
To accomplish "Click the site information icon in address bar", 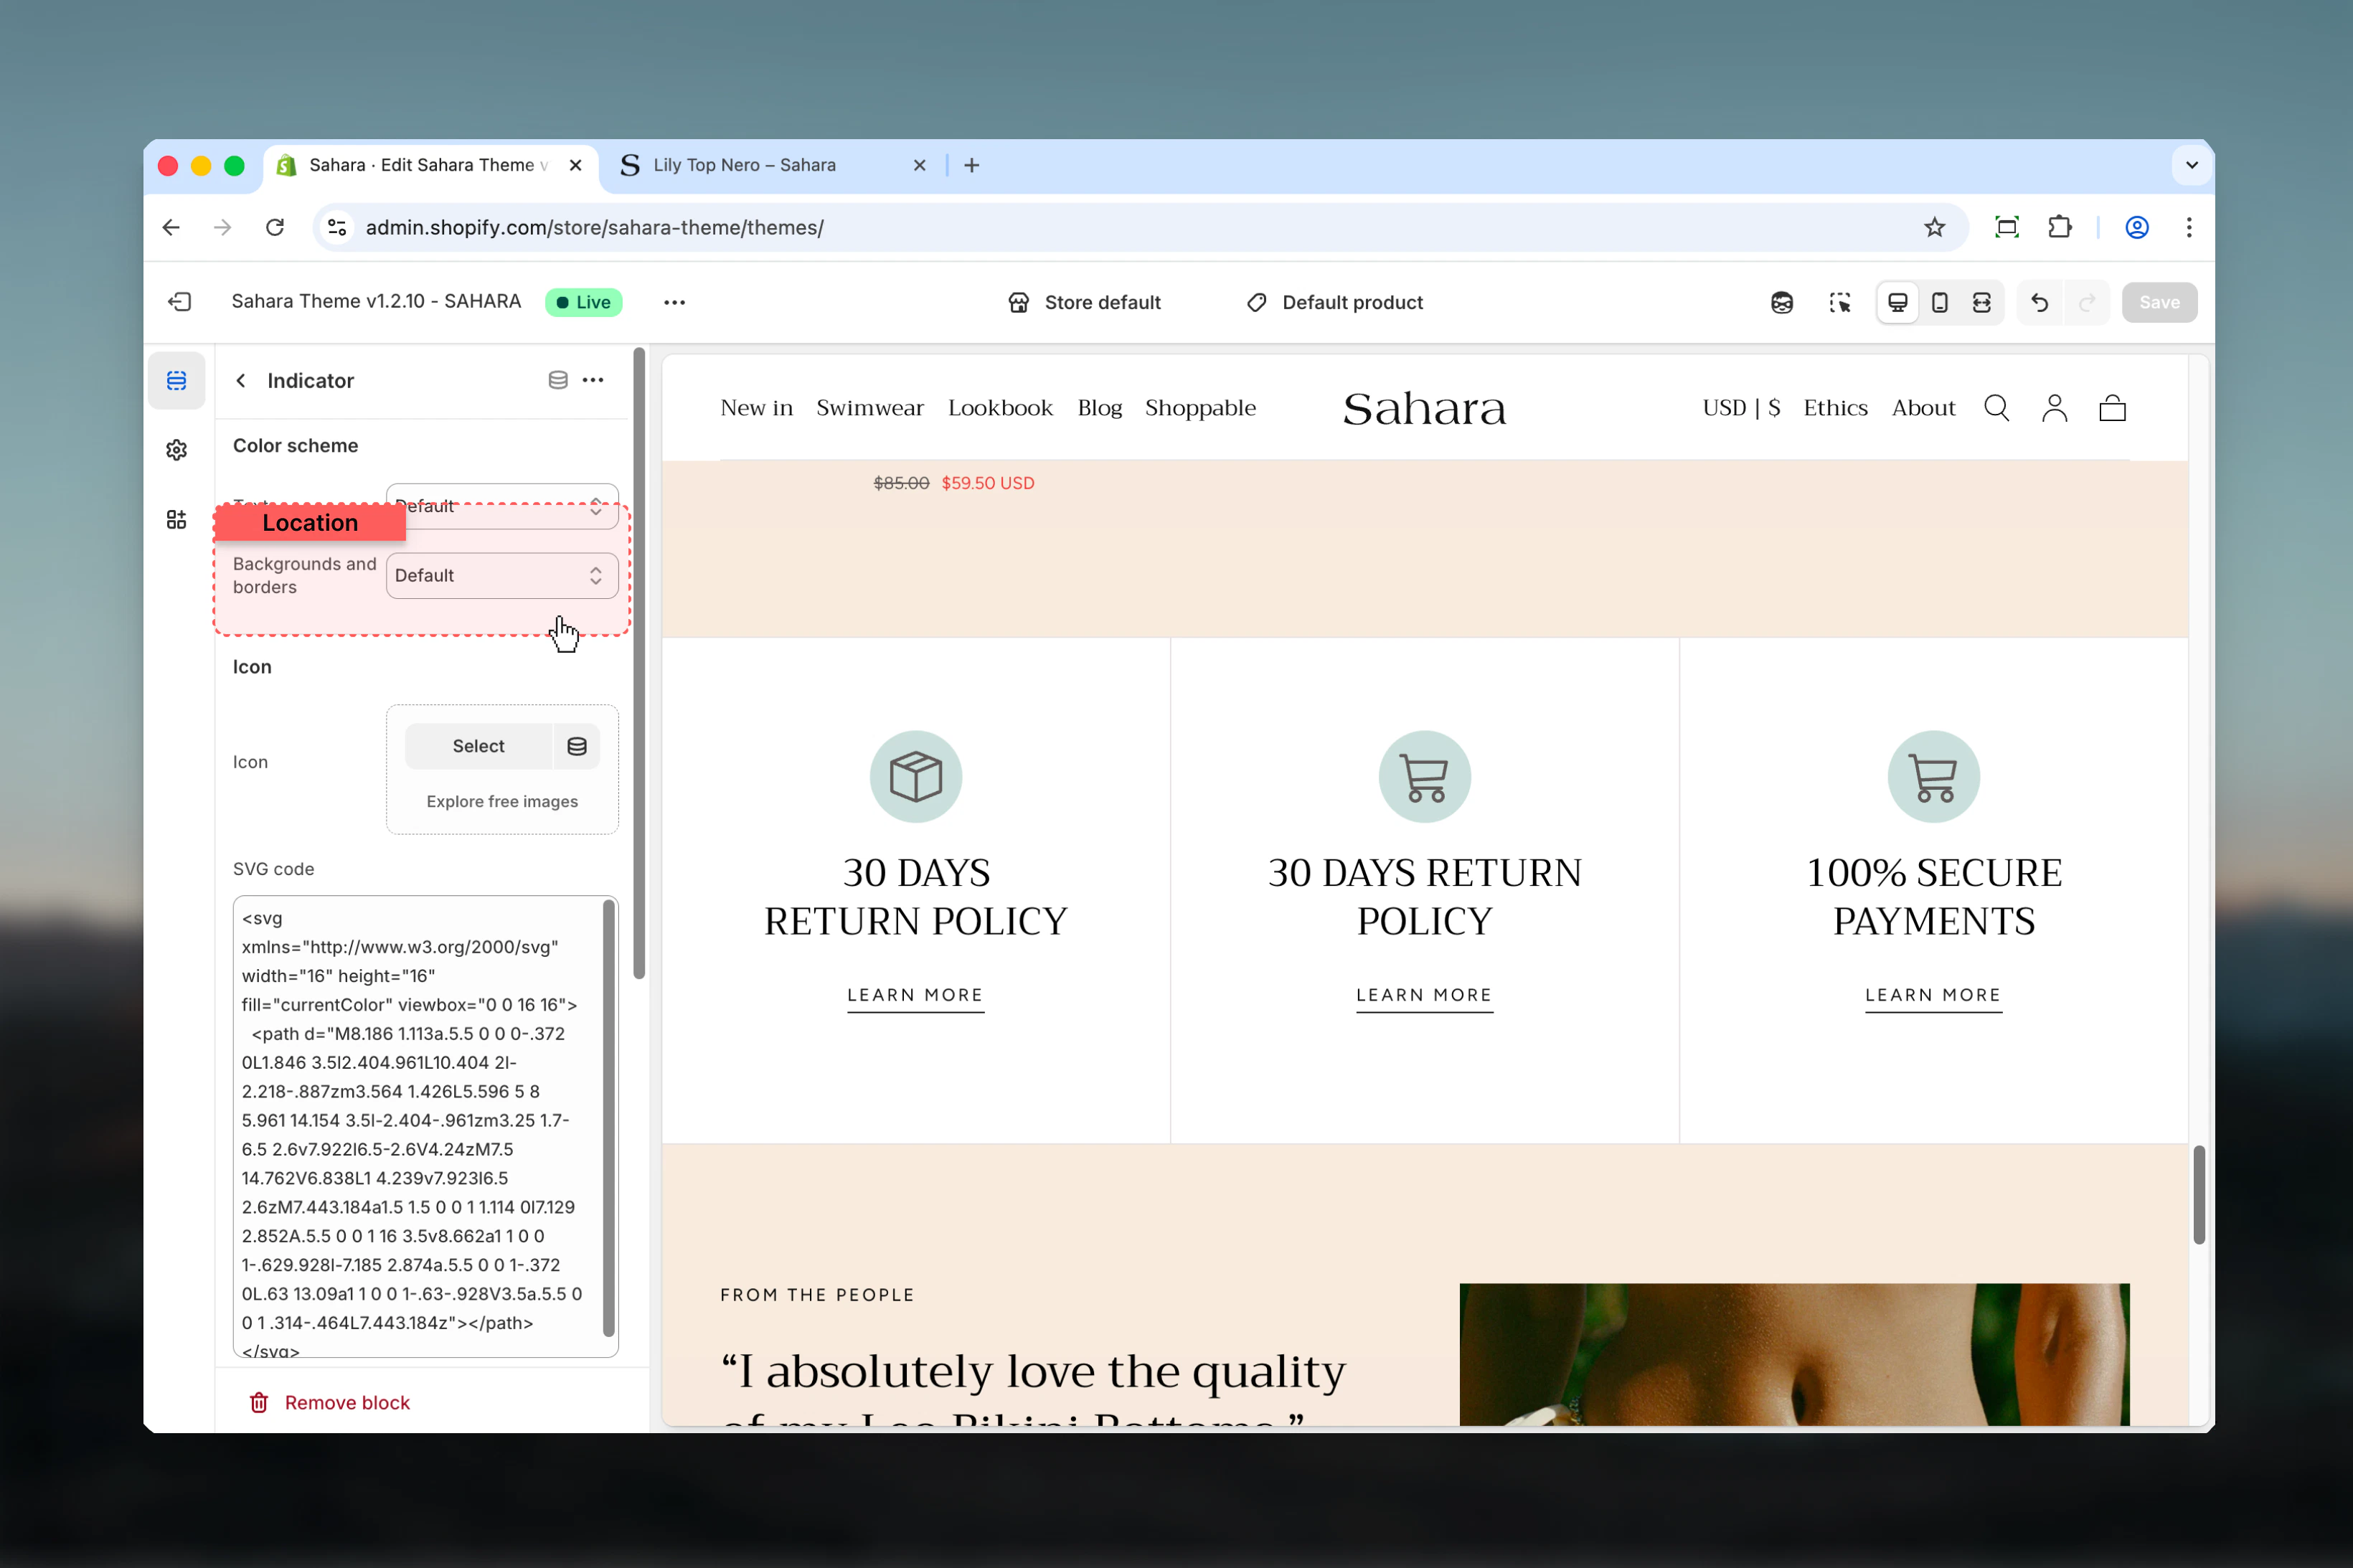I will pos(337,227).
